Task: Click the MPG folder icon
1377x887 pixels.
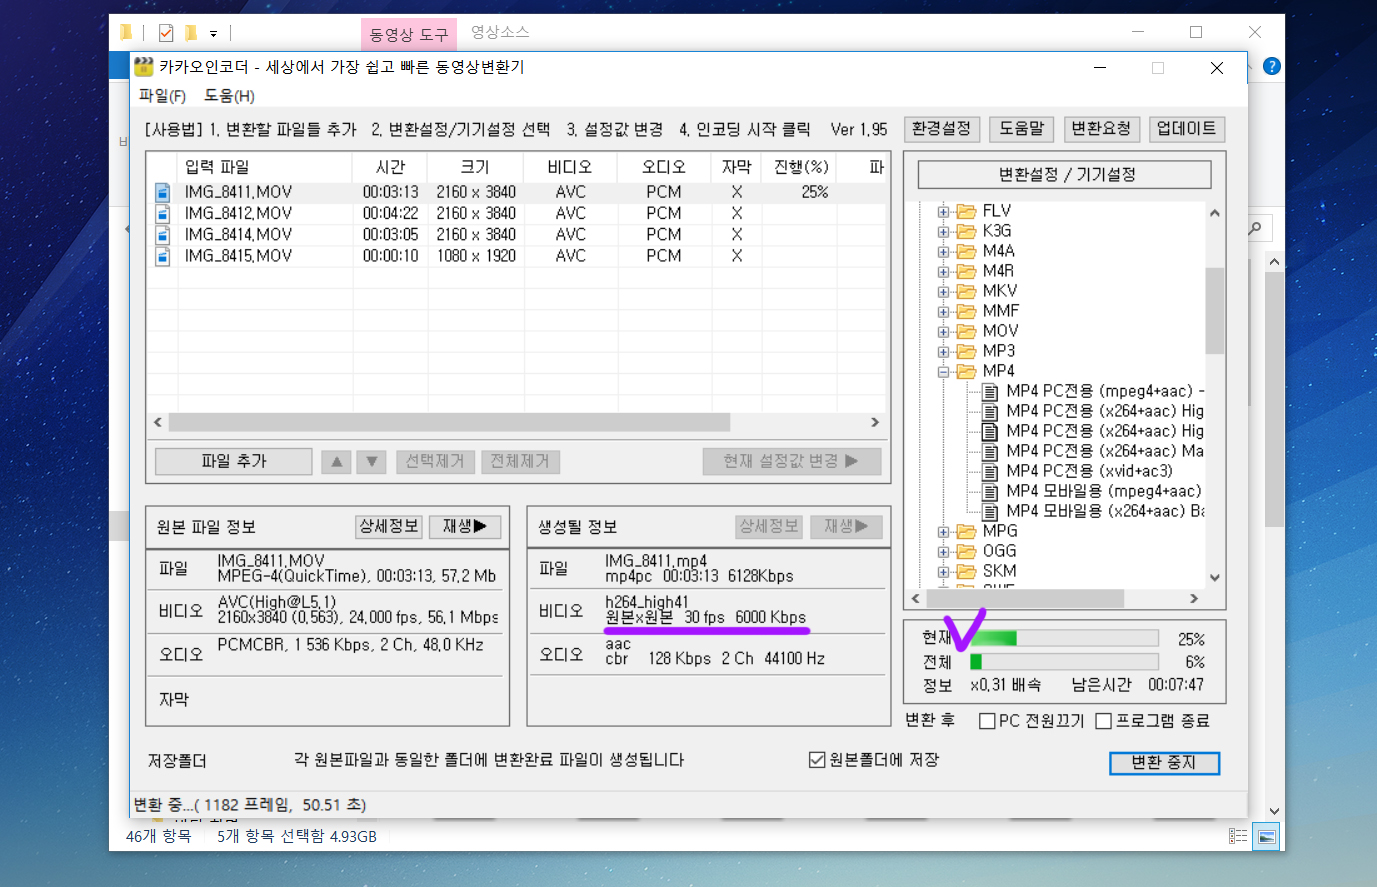Action: click(x=966, y=531)
